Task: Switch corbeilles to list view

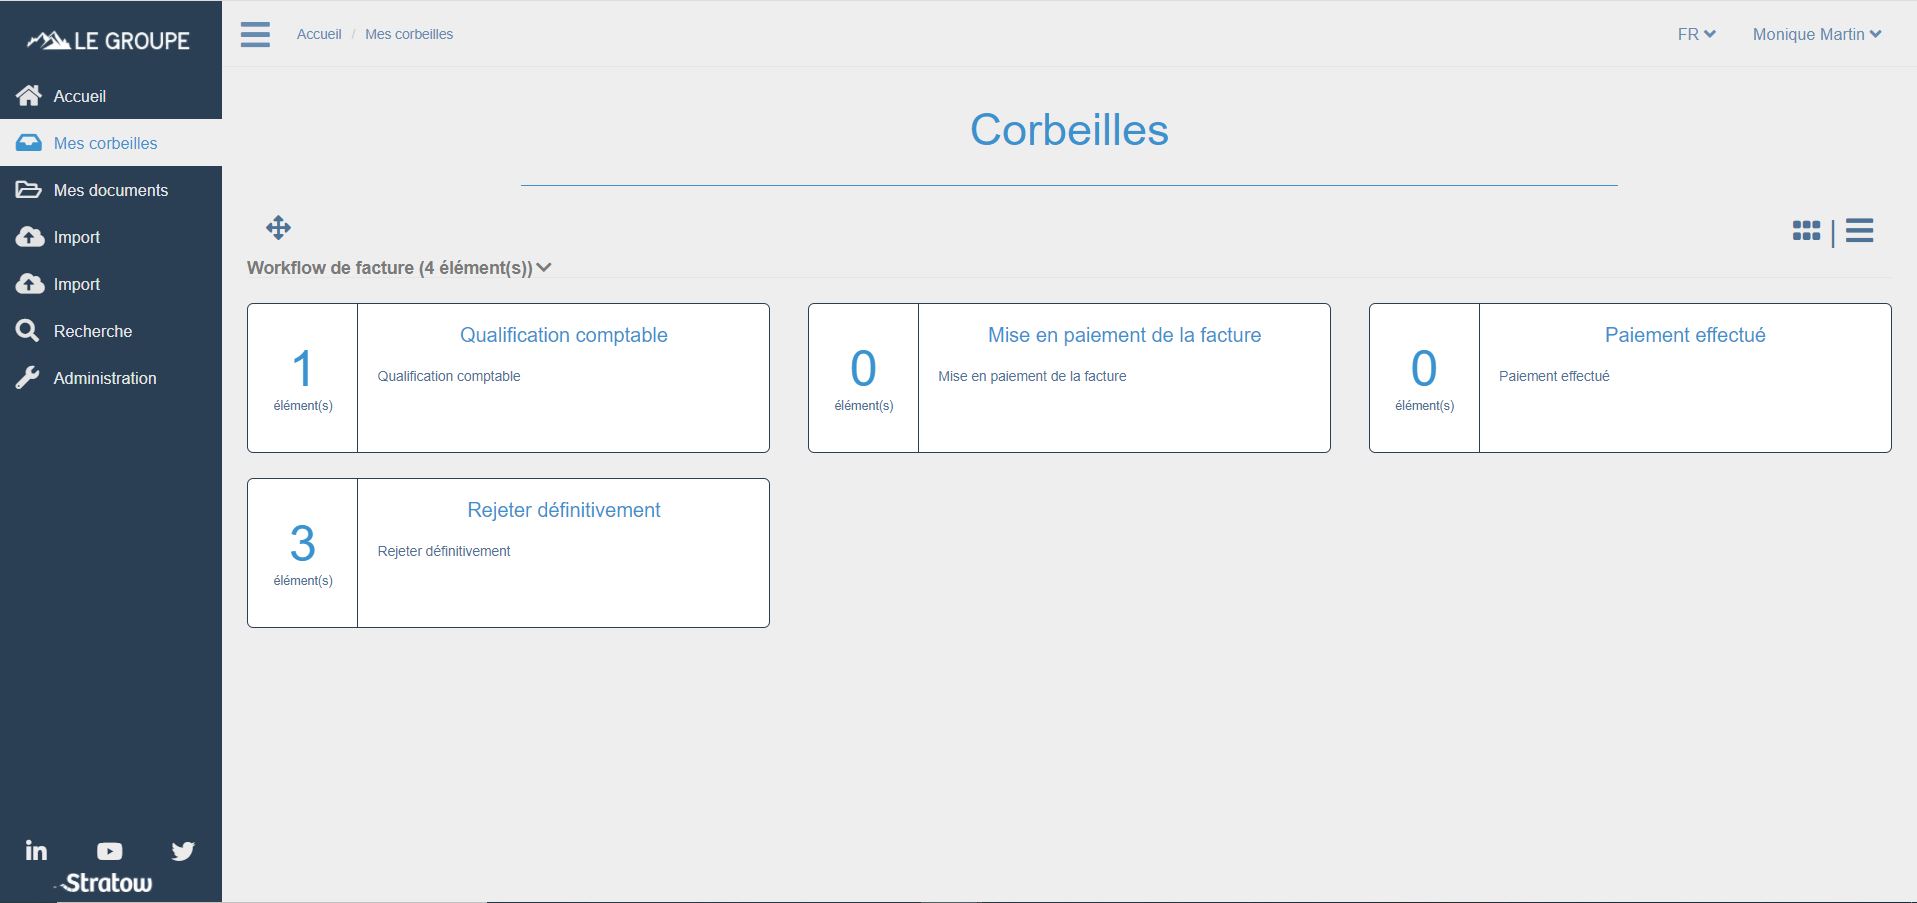Action: 1860,231
